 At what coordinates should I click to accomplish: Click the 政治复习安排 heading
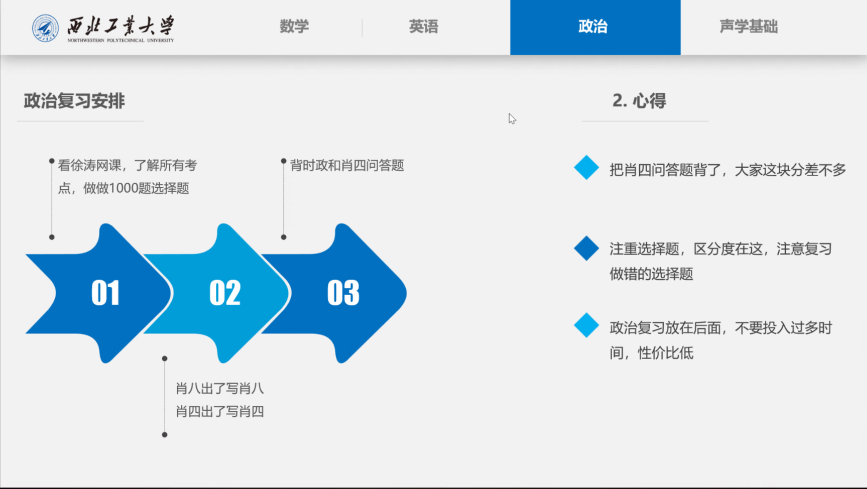74,101
